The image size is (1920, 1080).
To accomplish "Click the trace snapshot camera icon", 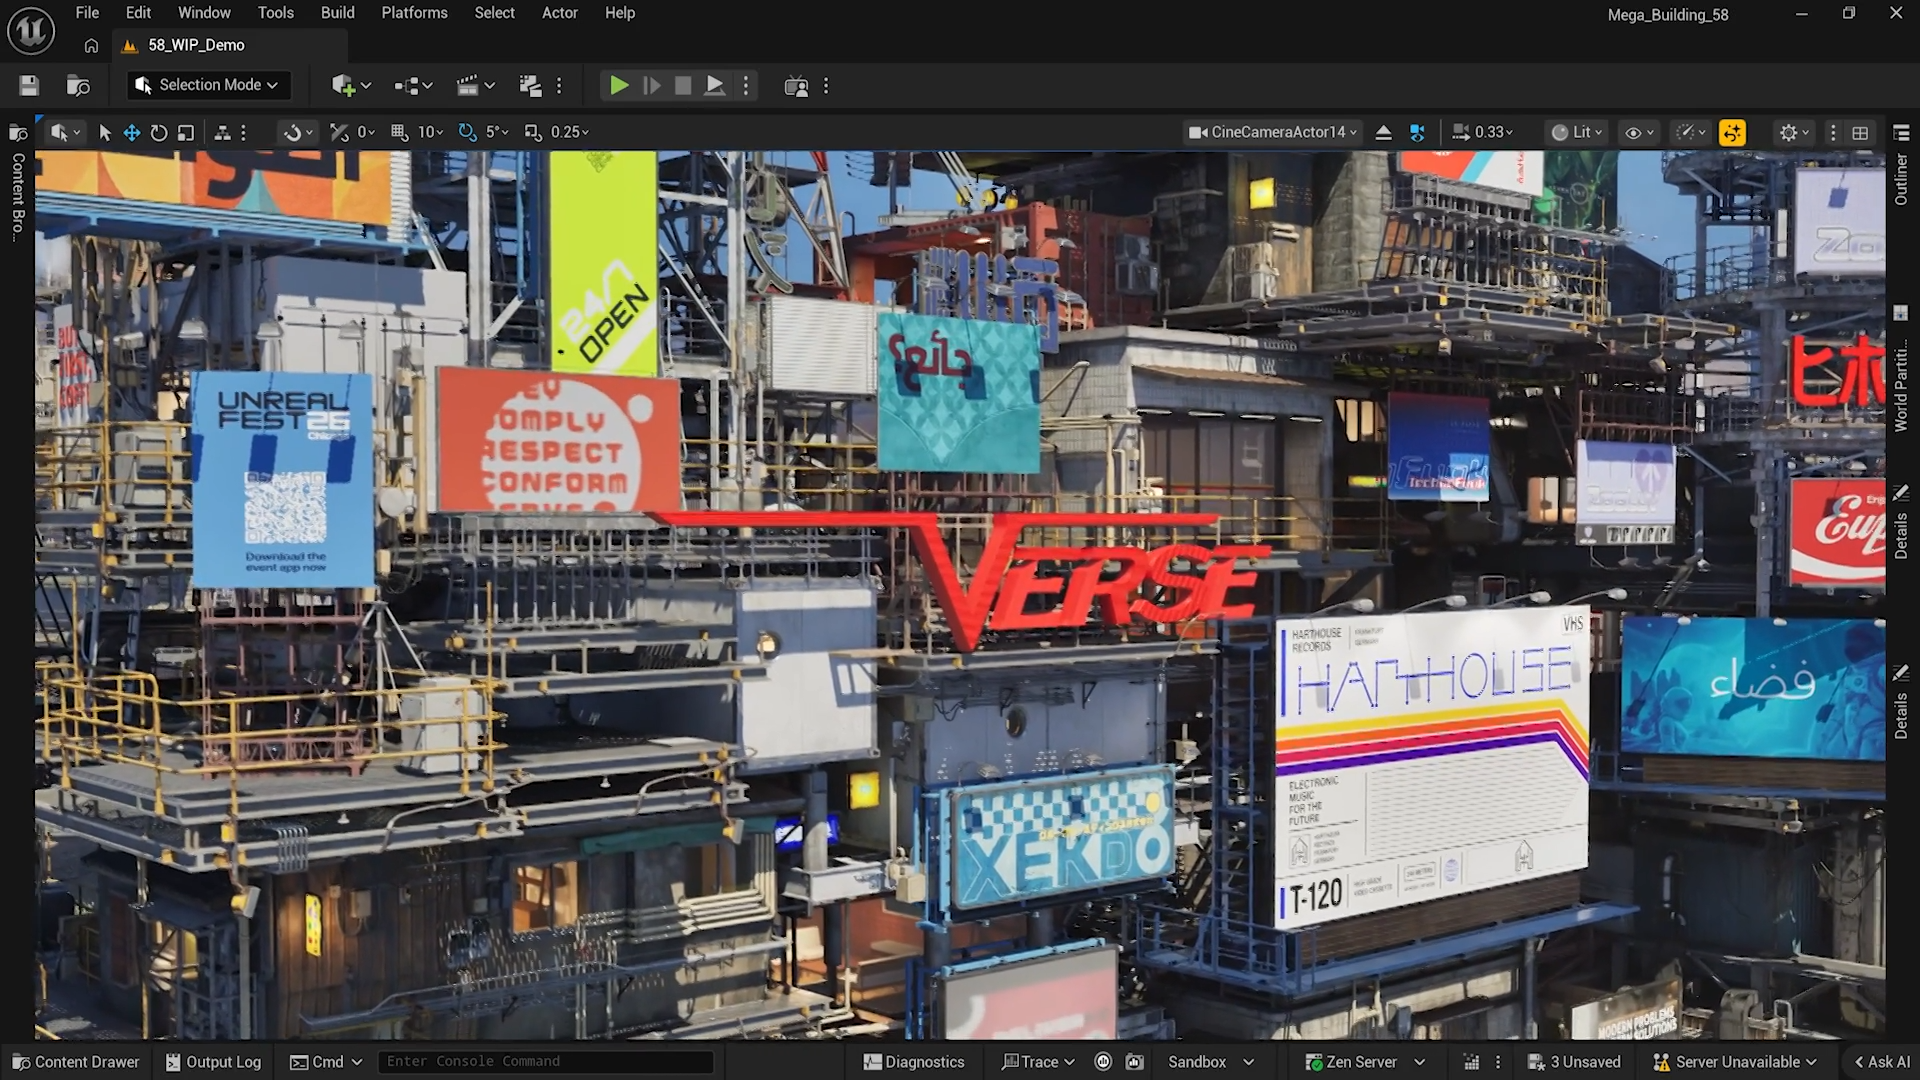I will click(x=1135, y=1062).
